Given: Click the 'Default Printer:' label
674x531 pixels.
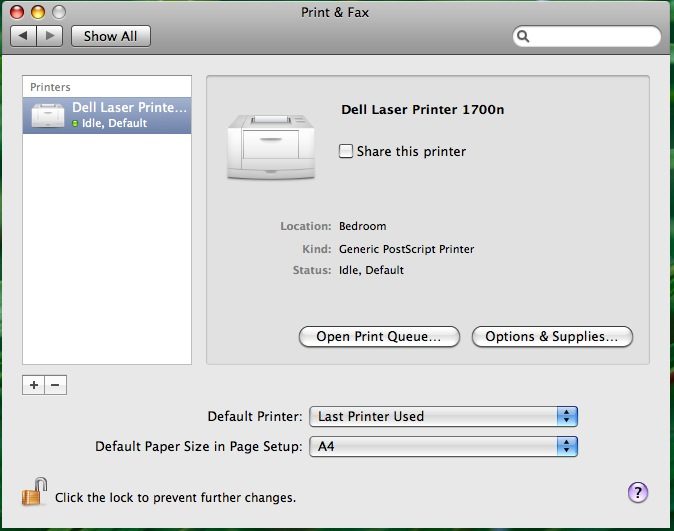Looking at the screenshot, I should tap(255, 416).
